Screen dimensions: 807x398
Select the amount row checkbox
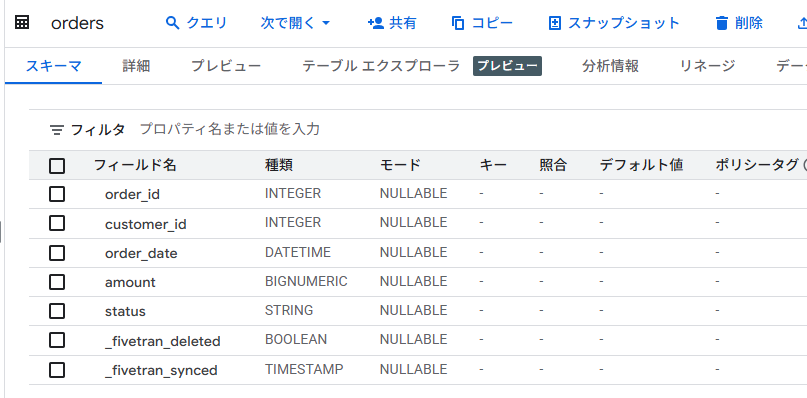pyautogui.click(x=57, y=282)
